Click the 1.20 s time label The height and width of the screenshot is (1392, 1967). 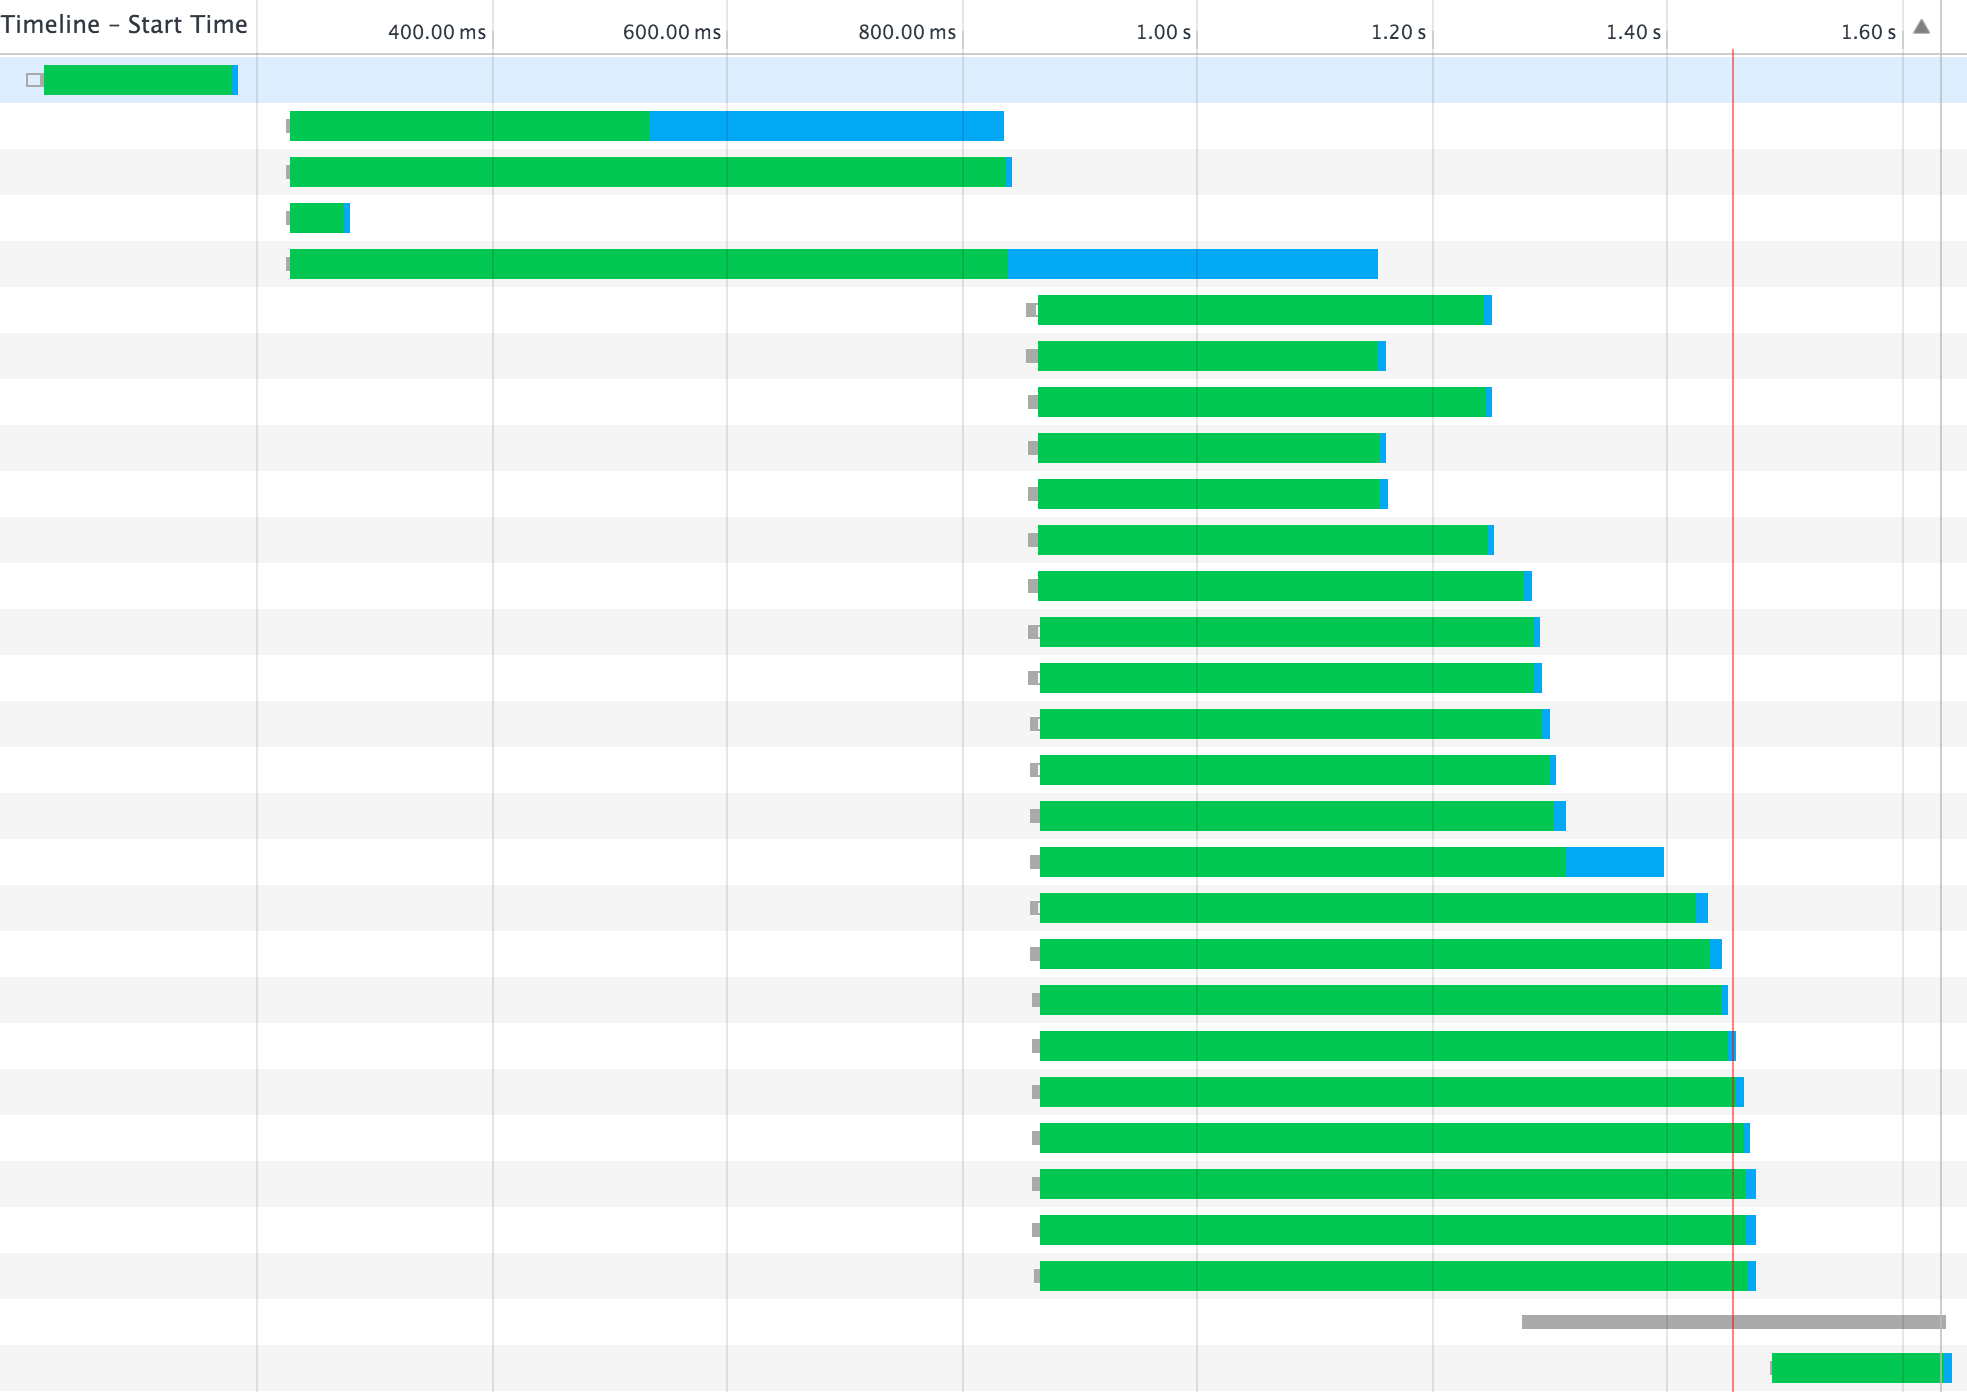1398,32
